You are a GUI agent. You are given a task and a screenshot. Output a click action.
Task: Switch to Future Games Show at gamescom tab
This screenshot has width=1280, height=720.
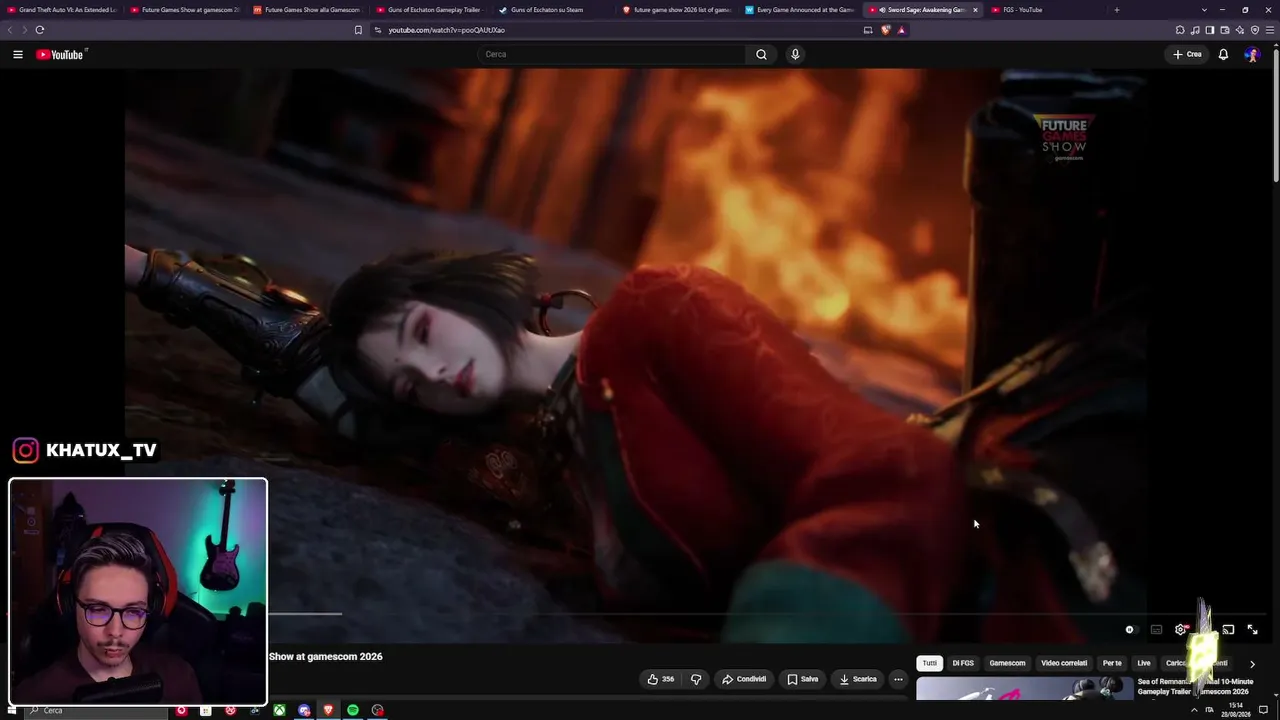click(x=186, y=10)
